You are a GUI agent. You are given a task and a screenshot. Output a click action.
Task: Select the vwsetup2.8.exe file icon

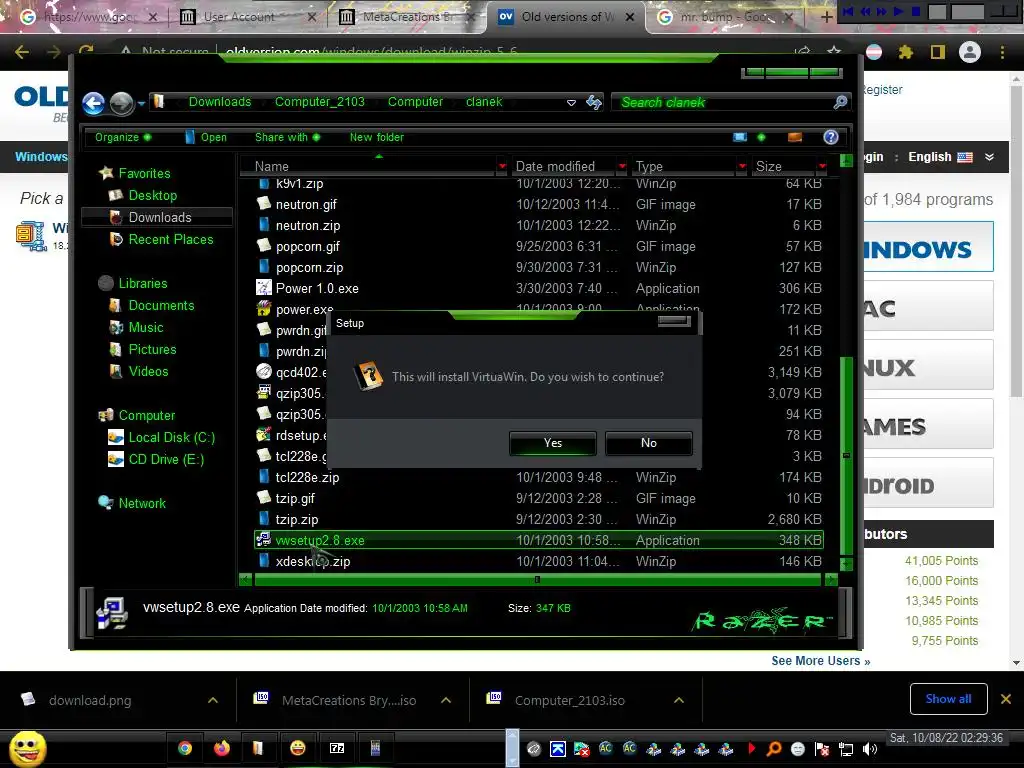[x=263, y=540]
